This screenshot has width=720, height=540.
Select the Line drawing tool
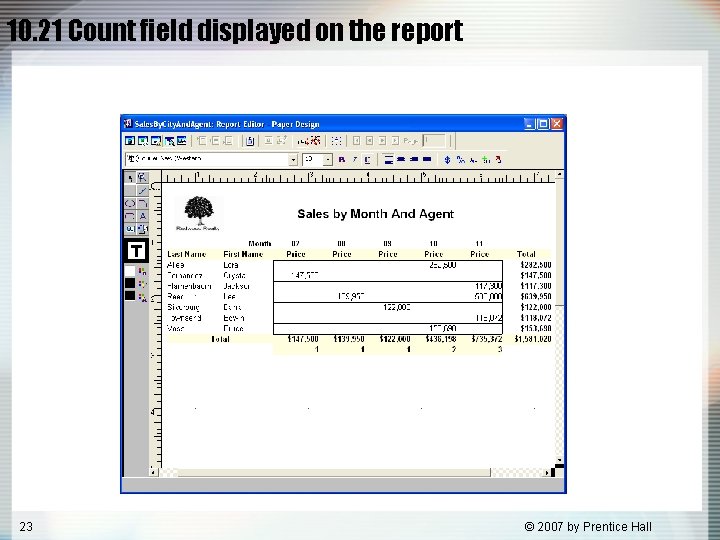point(142,190)
